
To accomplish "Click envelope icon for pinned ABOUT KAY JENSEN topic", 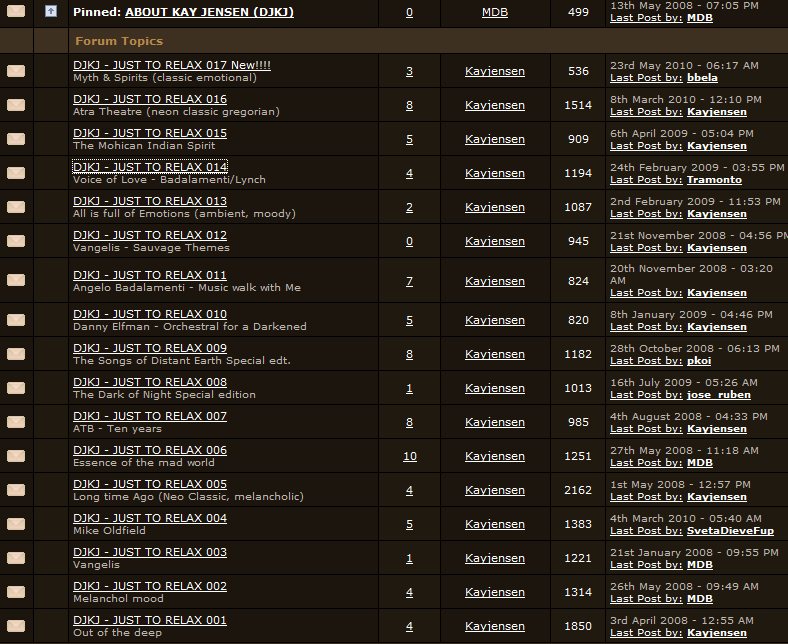I will [16, 11].
